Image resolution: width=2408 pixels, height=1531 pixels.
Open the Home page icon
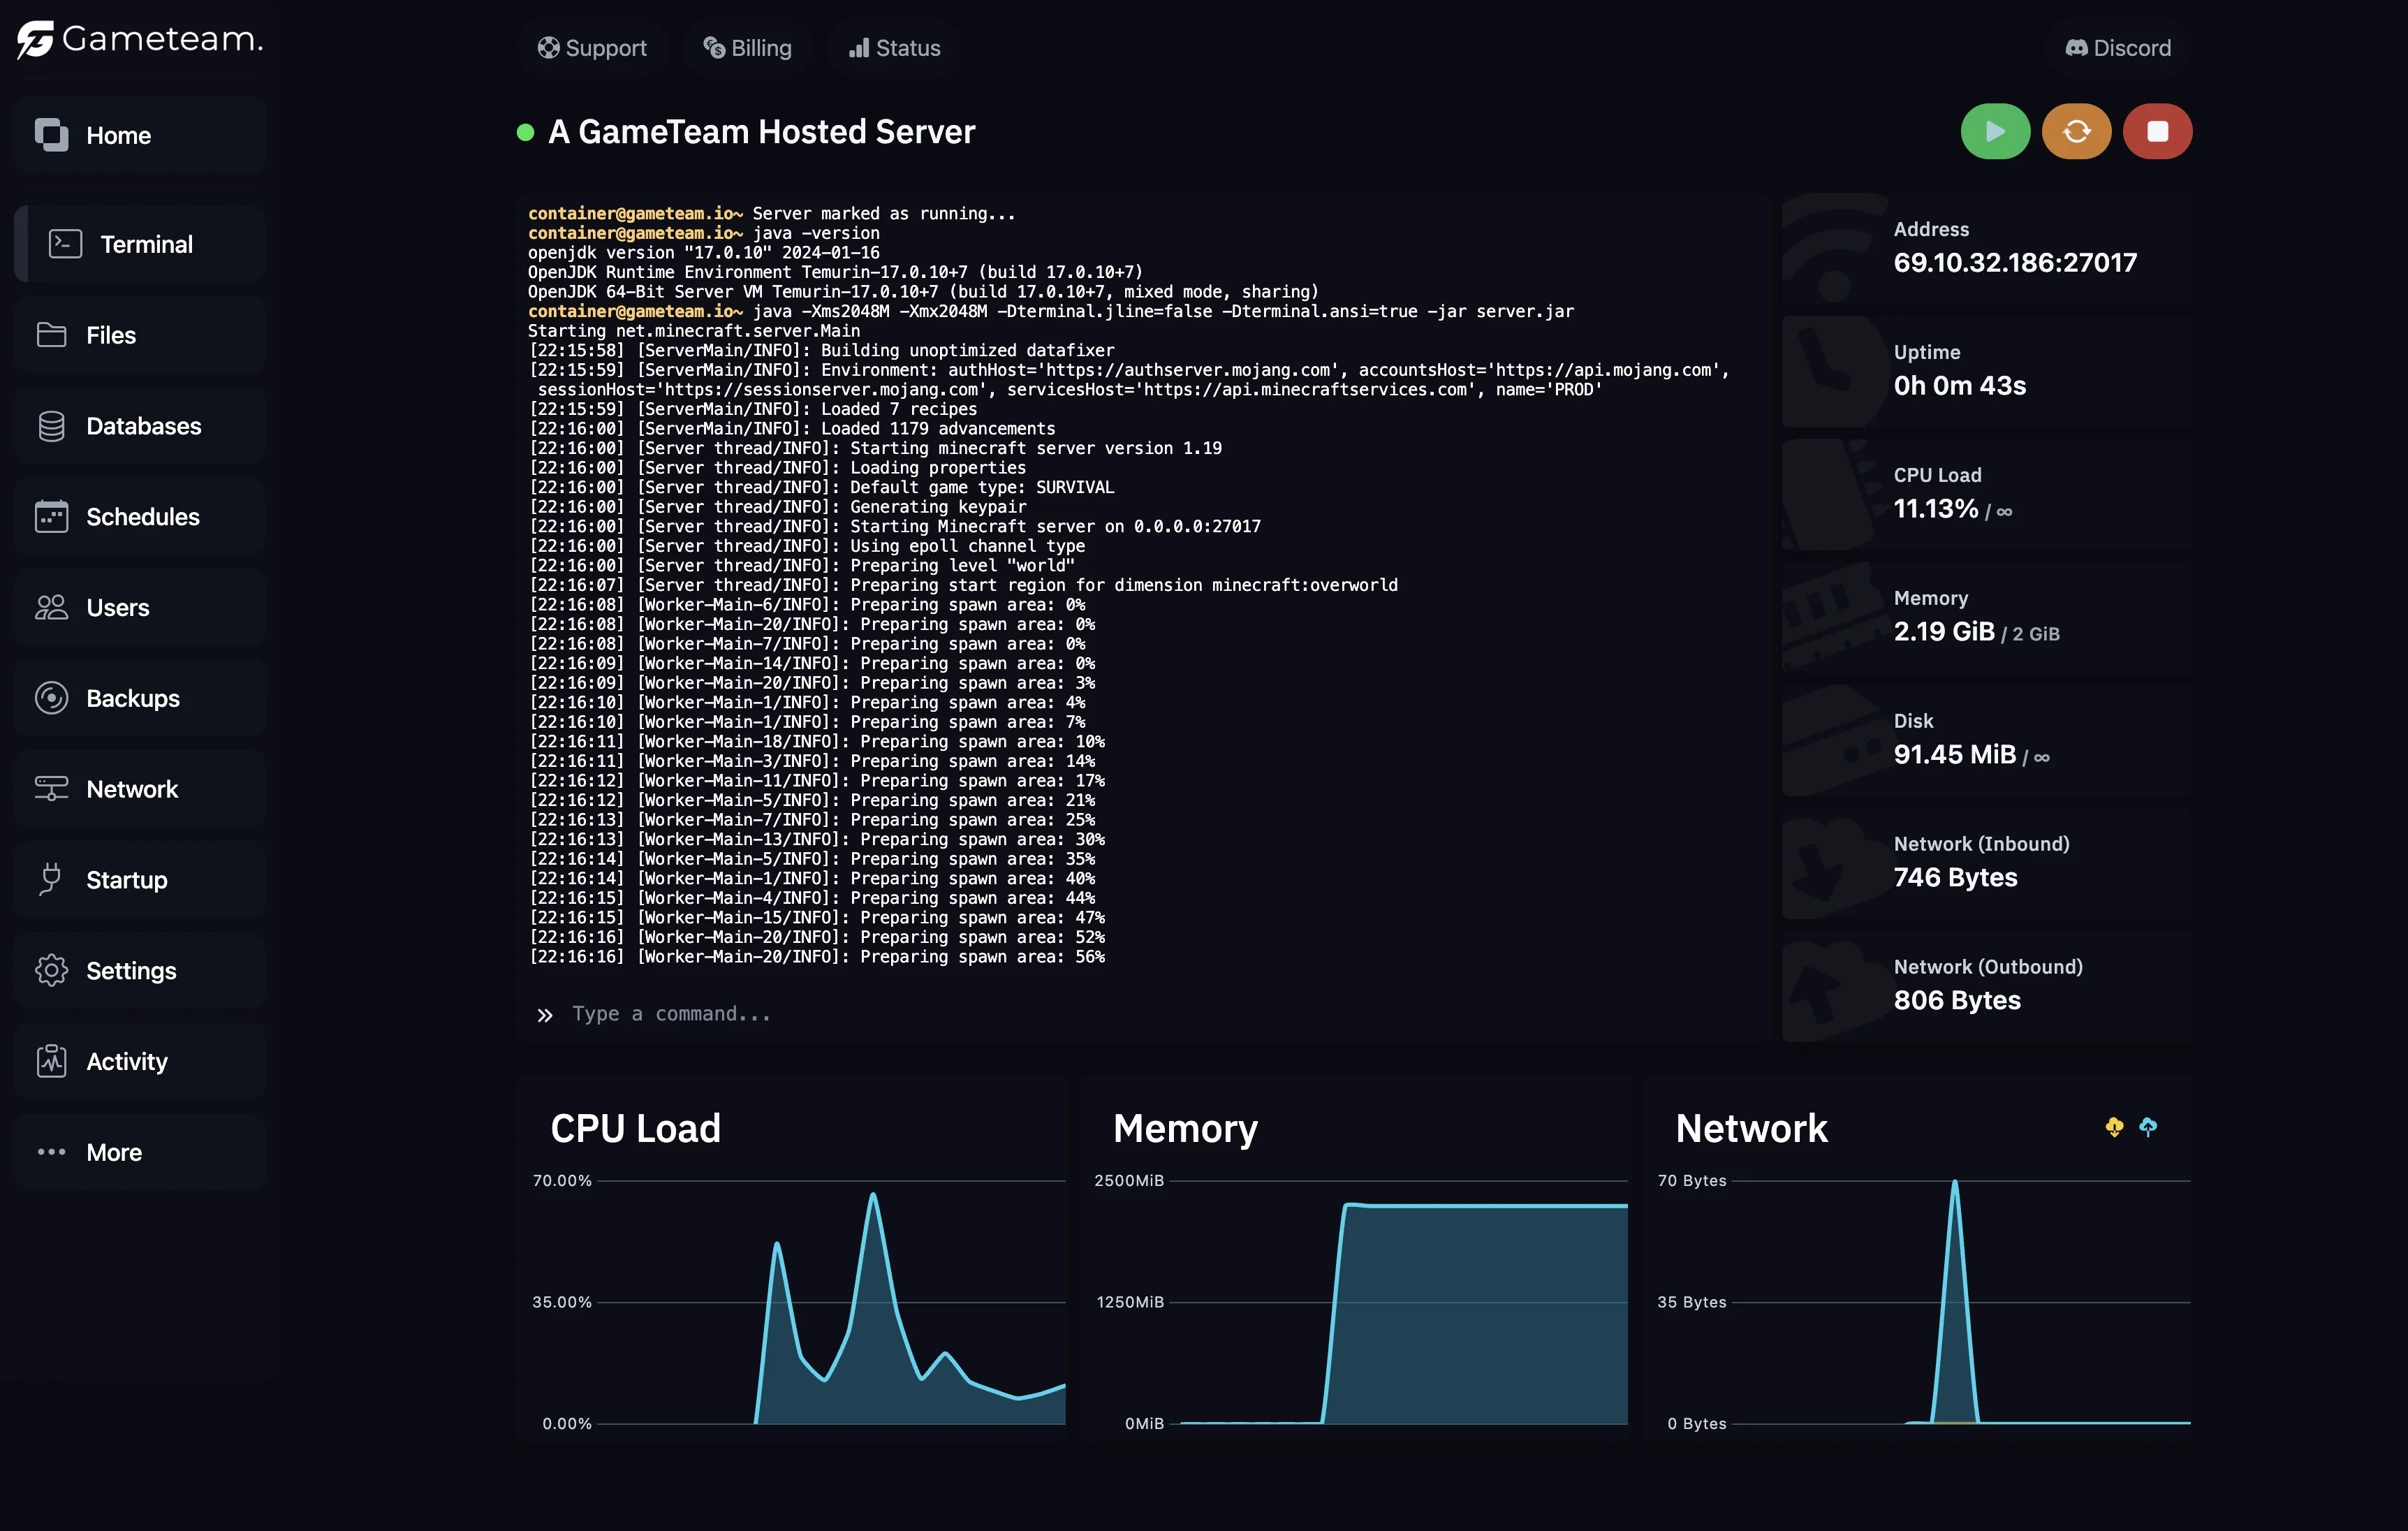pos(52,135)
